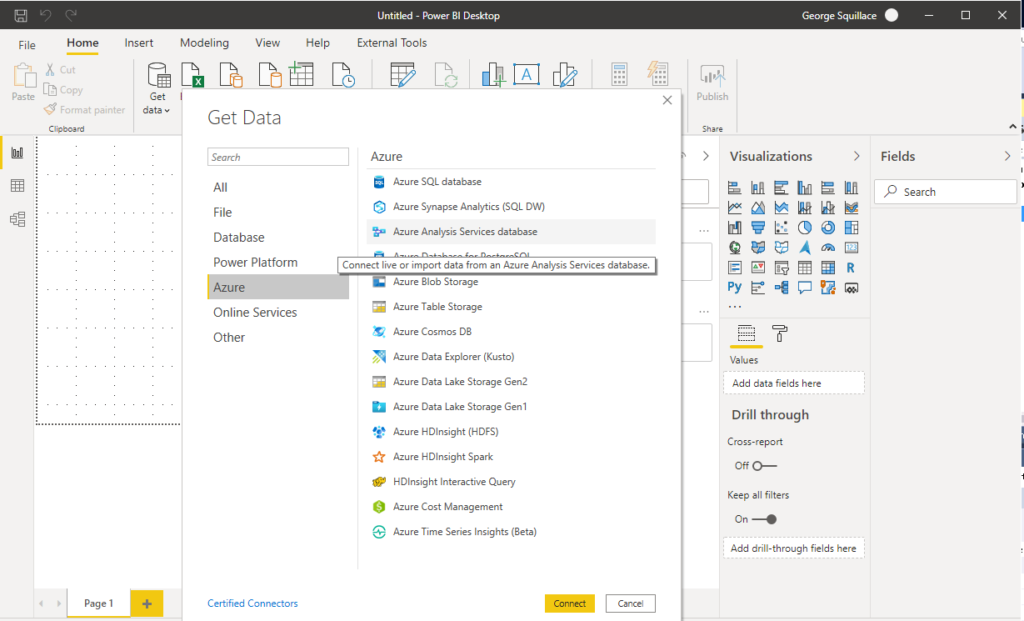Open the External Tools ribbon tab
Image resolution: width=1024 pixels, height=621 pixels.
(391, 43)
